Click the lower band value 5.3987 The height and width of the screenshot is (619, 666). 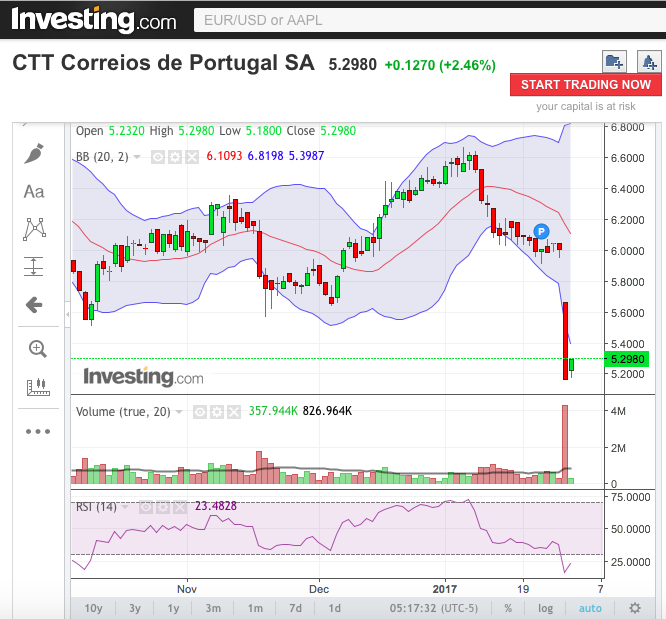[306, 156]
